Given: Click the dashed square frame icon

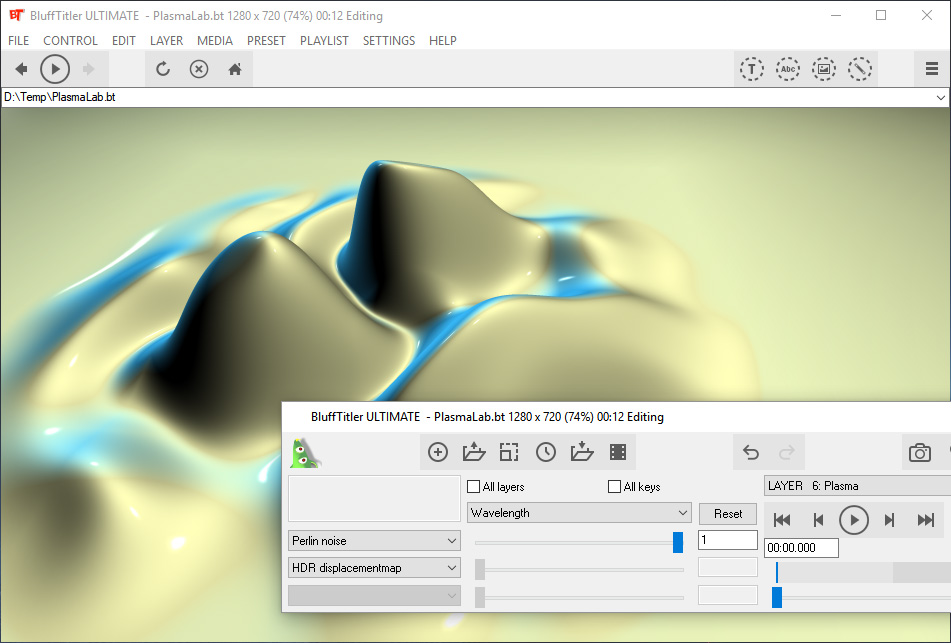Looking at the screenshot, I should [509, 452].
